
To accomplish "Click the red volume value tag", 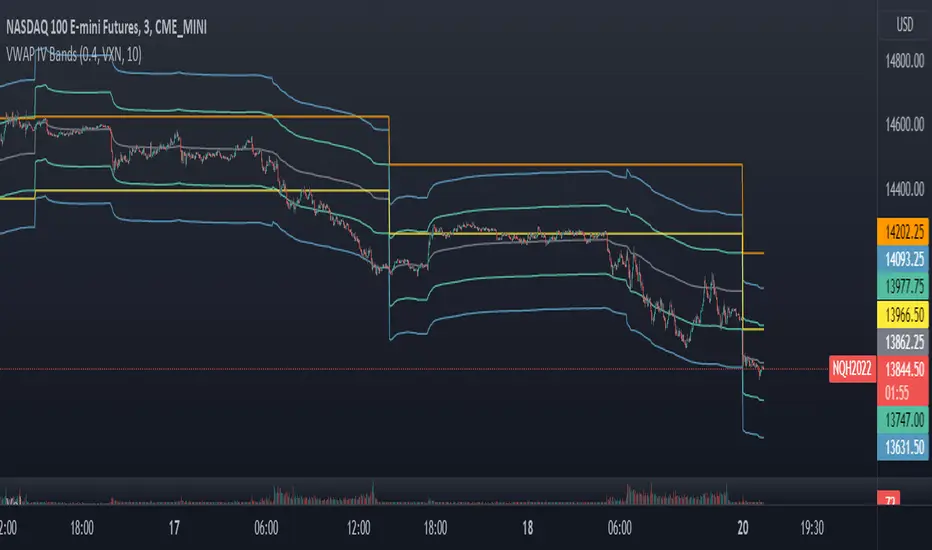I will click(889, 498).
